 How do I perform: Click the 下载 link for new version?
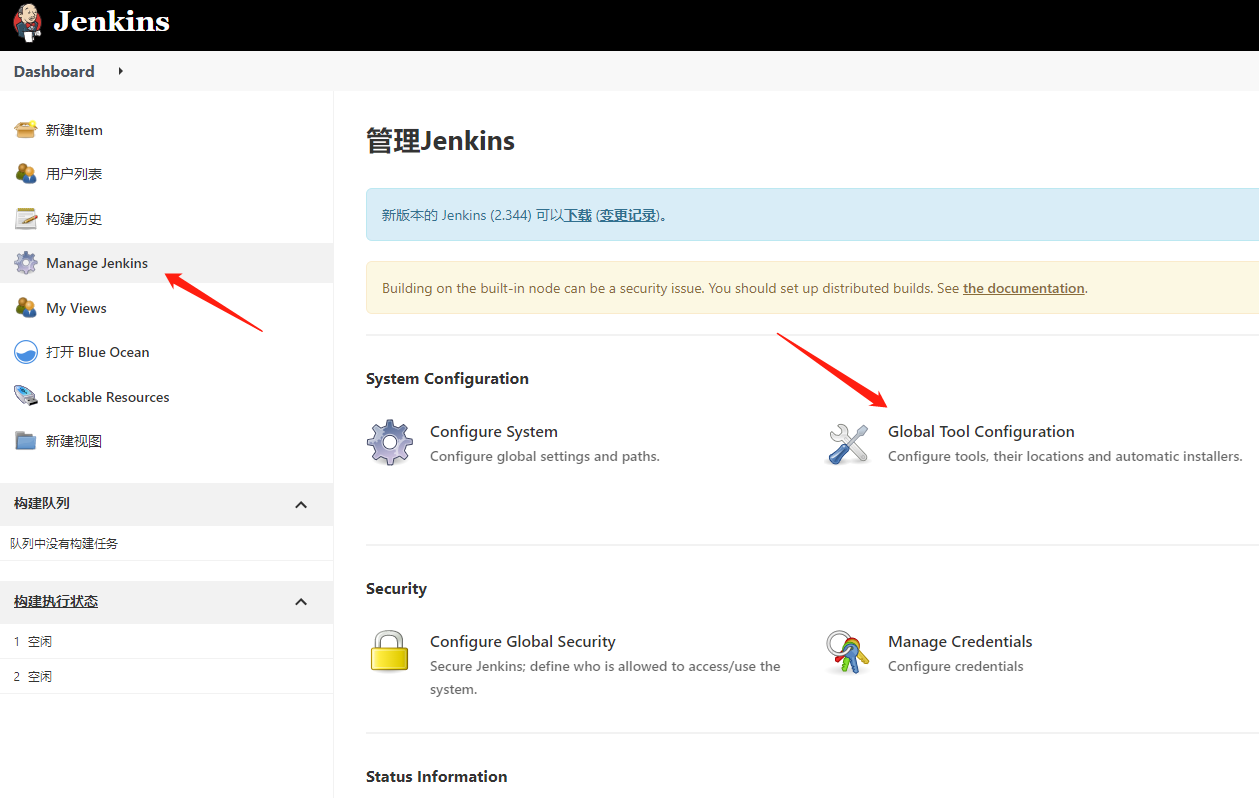[x=578, y=215]
